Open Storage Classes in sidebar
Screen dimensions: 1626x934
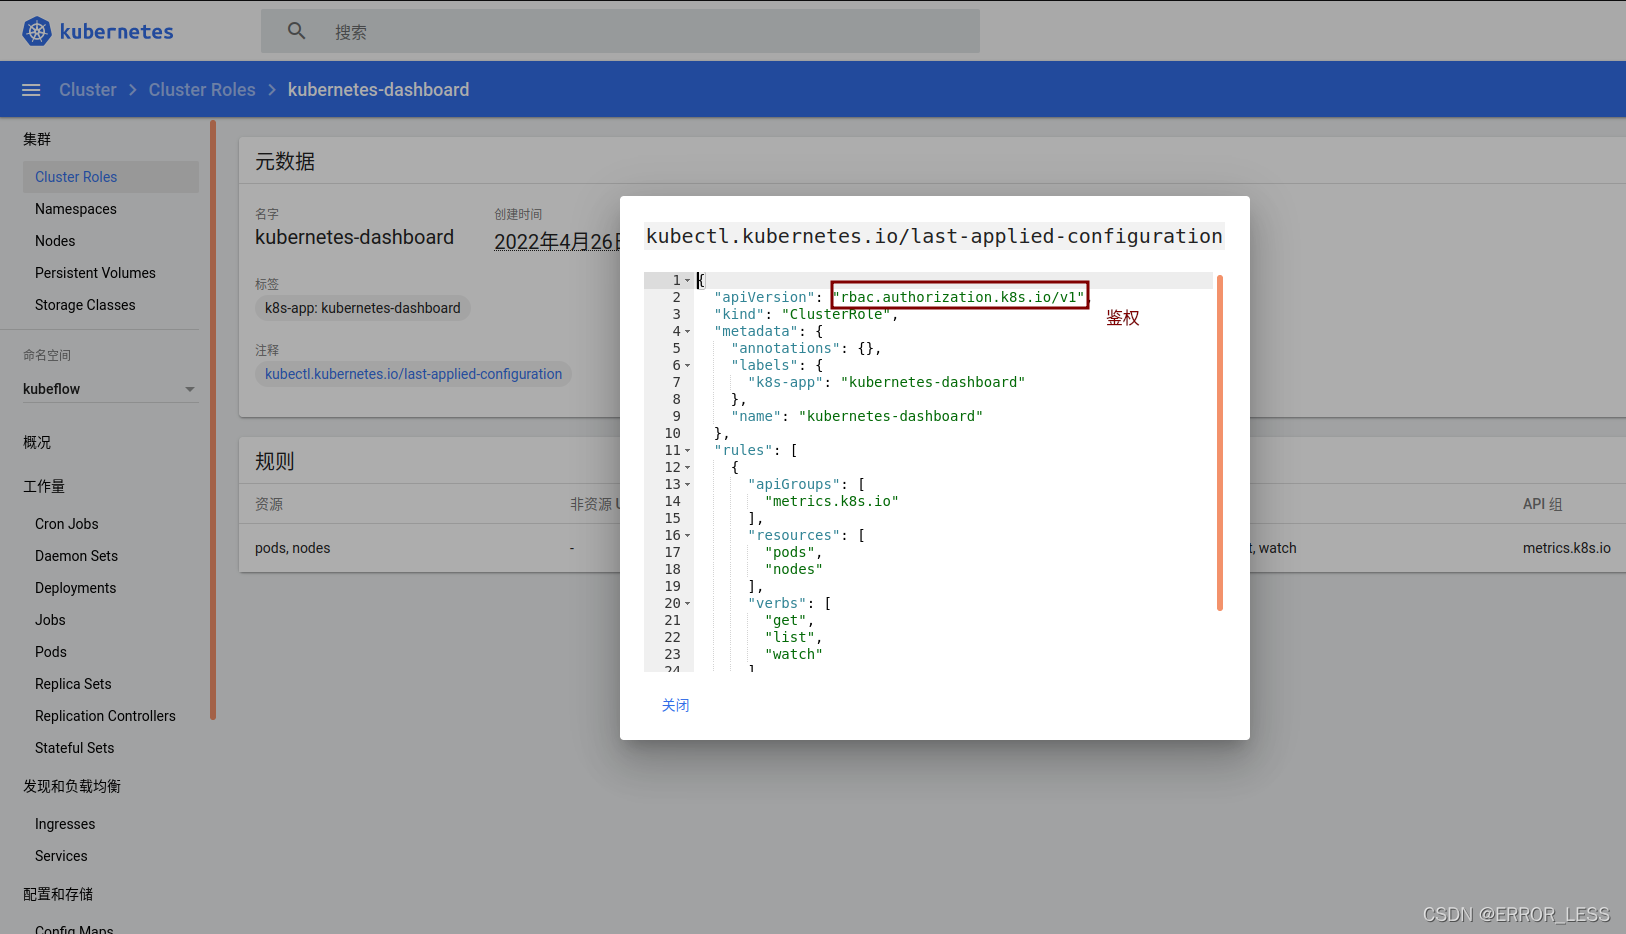click(x=85, y=305)
